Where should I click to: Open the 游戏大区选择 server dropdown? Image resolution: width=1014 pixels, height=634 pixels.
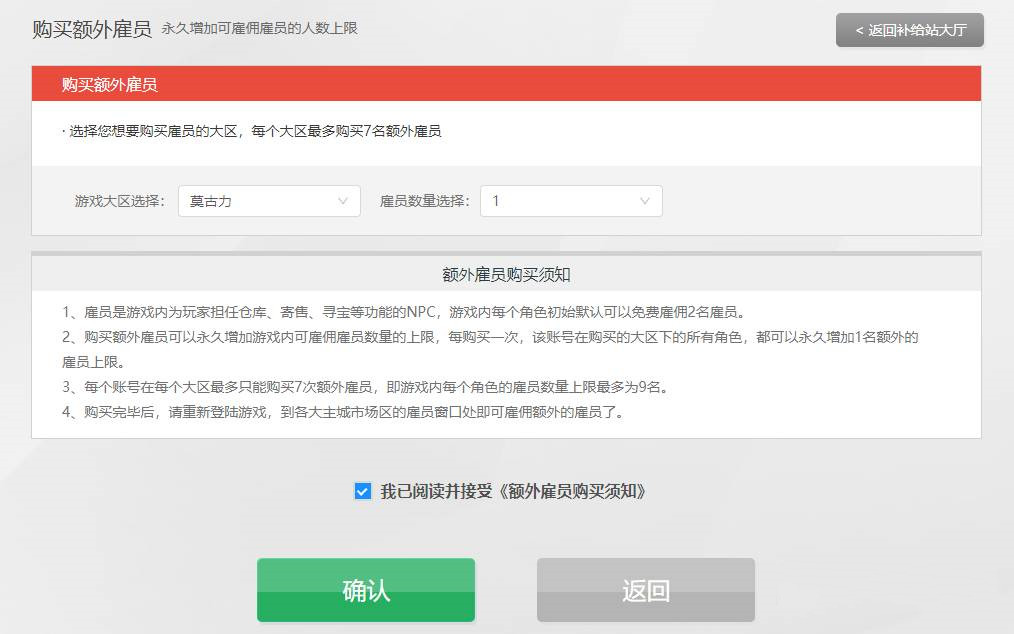[268, 201]
